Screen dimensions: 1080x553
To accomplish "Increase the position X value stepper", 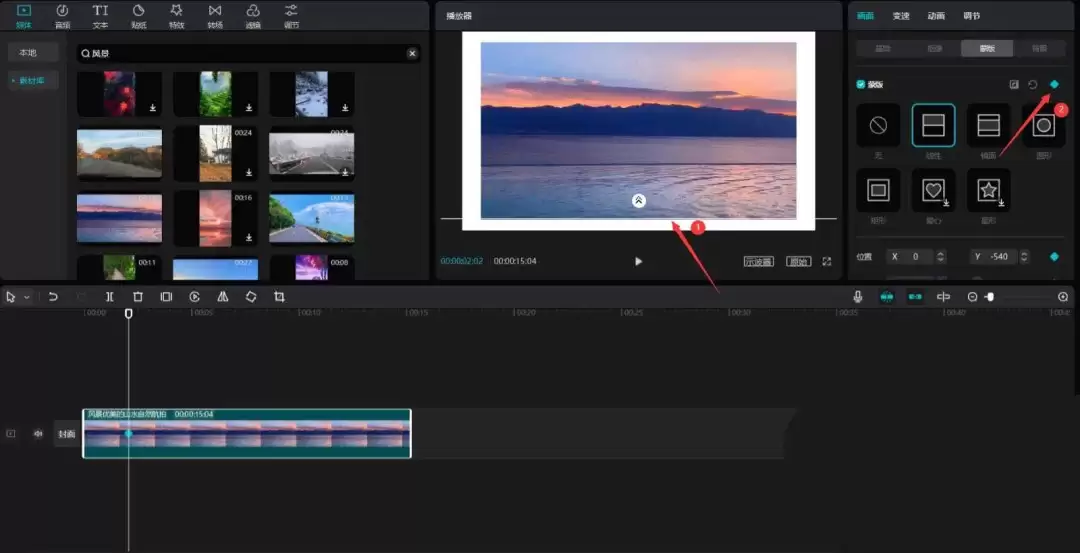I will pos(940,253).
